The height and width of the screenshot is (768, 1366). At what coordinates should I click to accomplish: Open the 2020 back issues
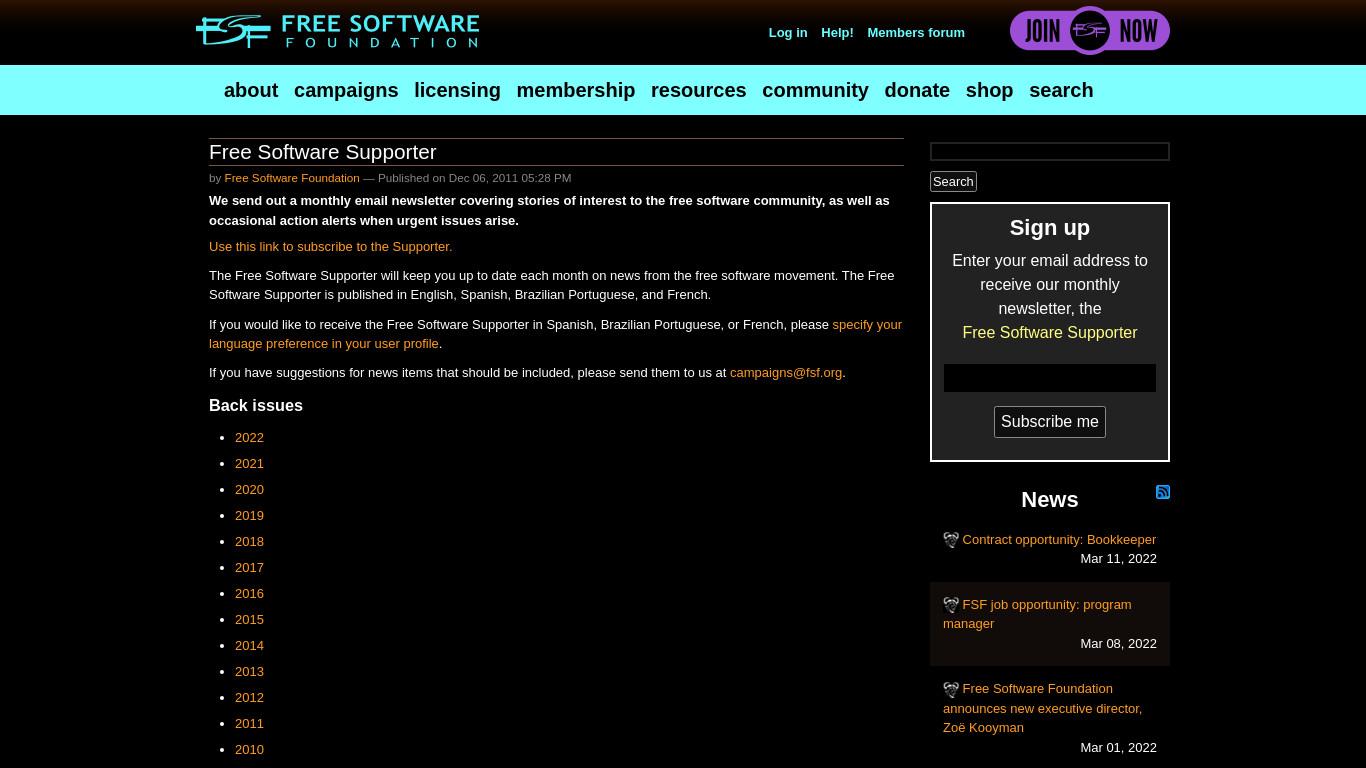(249, 489)
